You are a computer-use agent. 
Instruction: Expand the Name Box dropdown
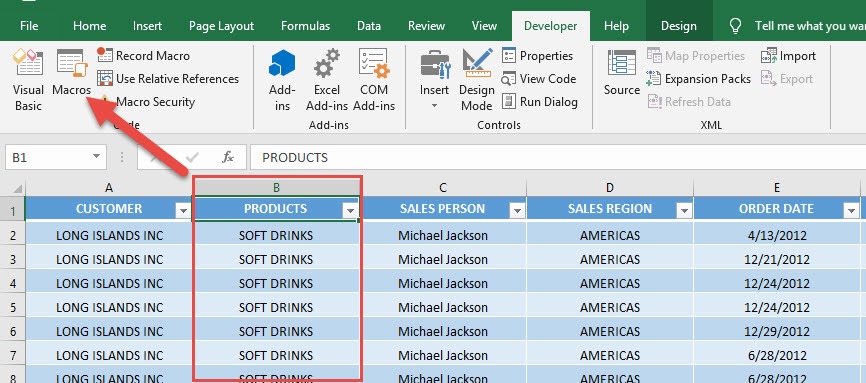pos(97,157)
